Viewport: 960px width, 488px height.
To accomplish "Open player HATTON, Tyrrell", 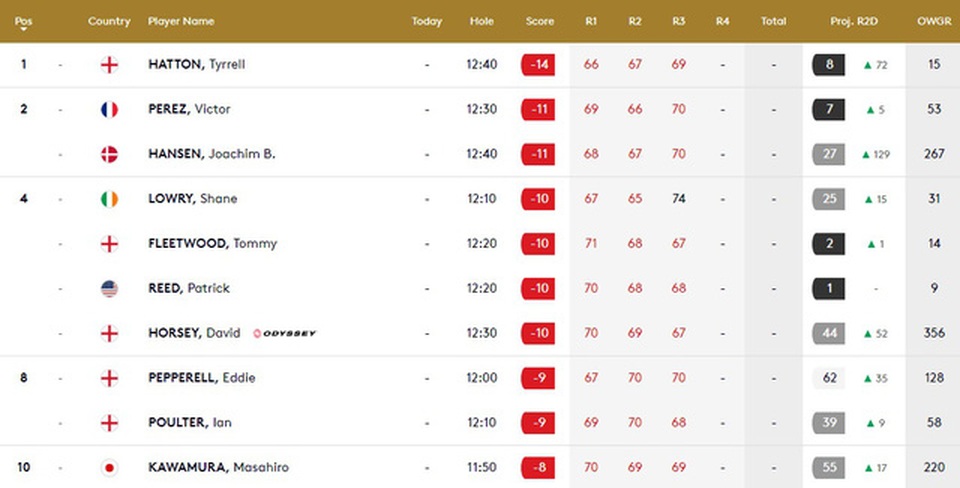I will (197, 64).
